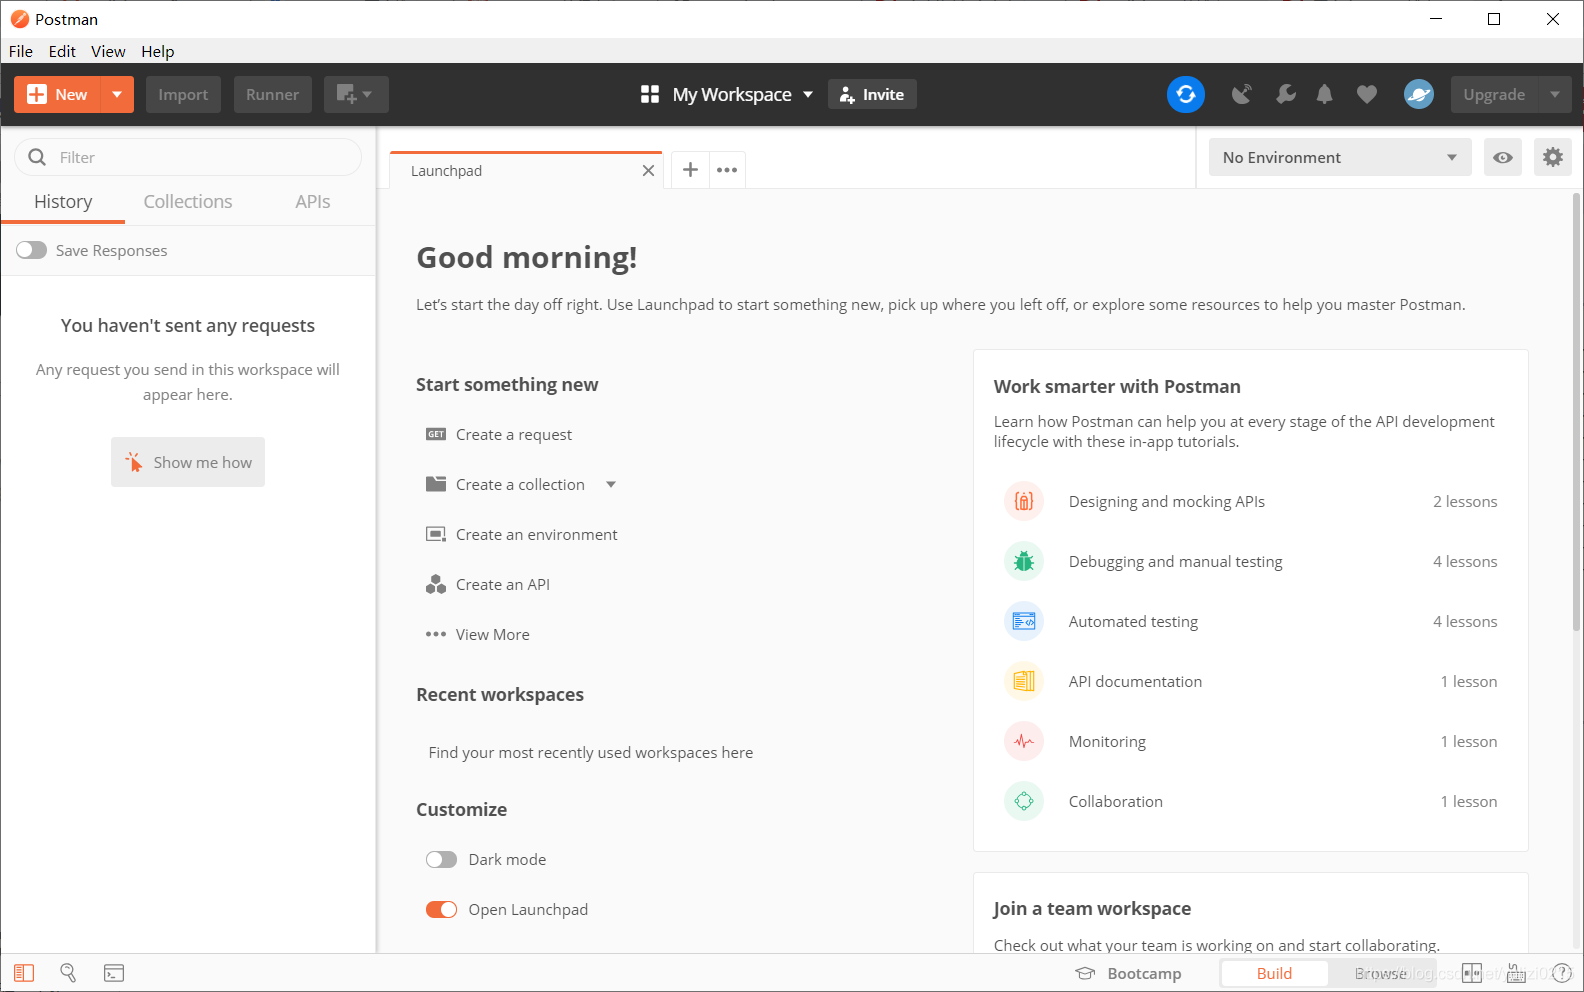Open settings via the wrench icon
The image size is (1584, 992).
(x=1285, y=94)
